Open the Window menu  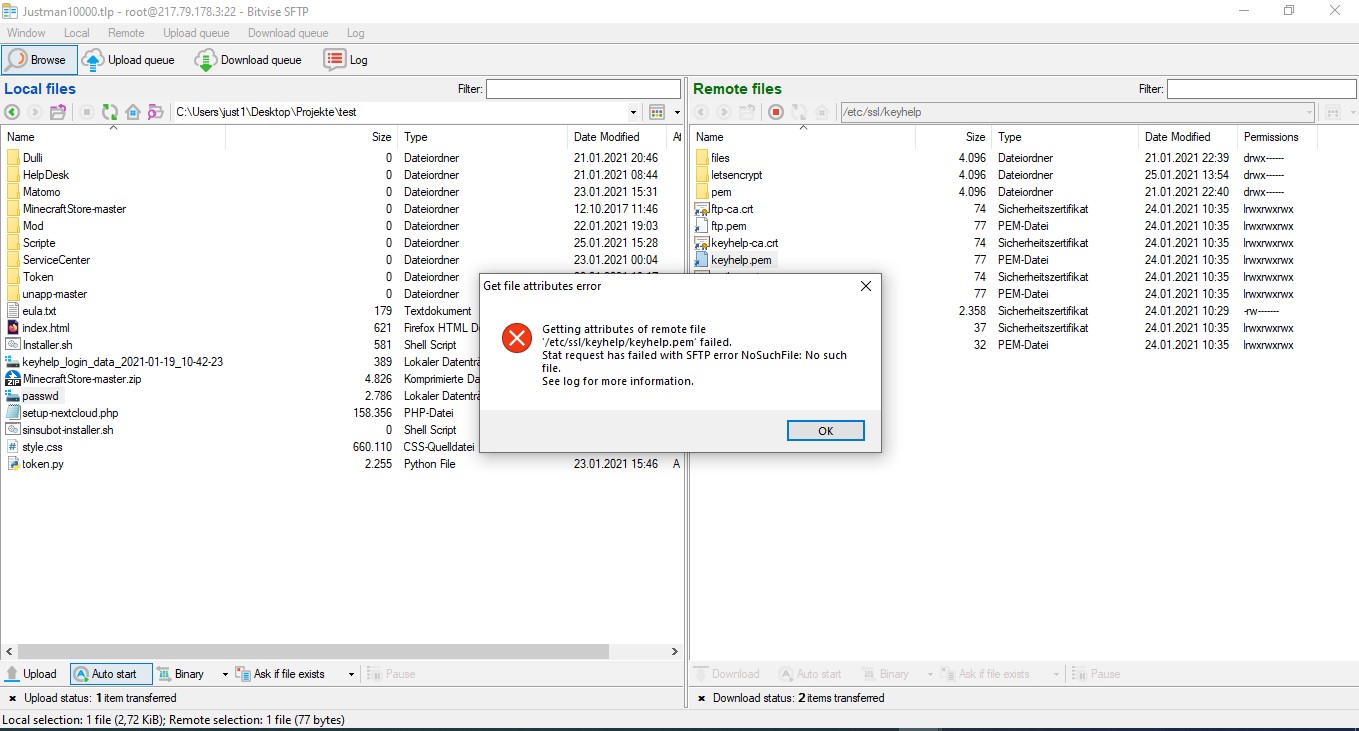26,33
